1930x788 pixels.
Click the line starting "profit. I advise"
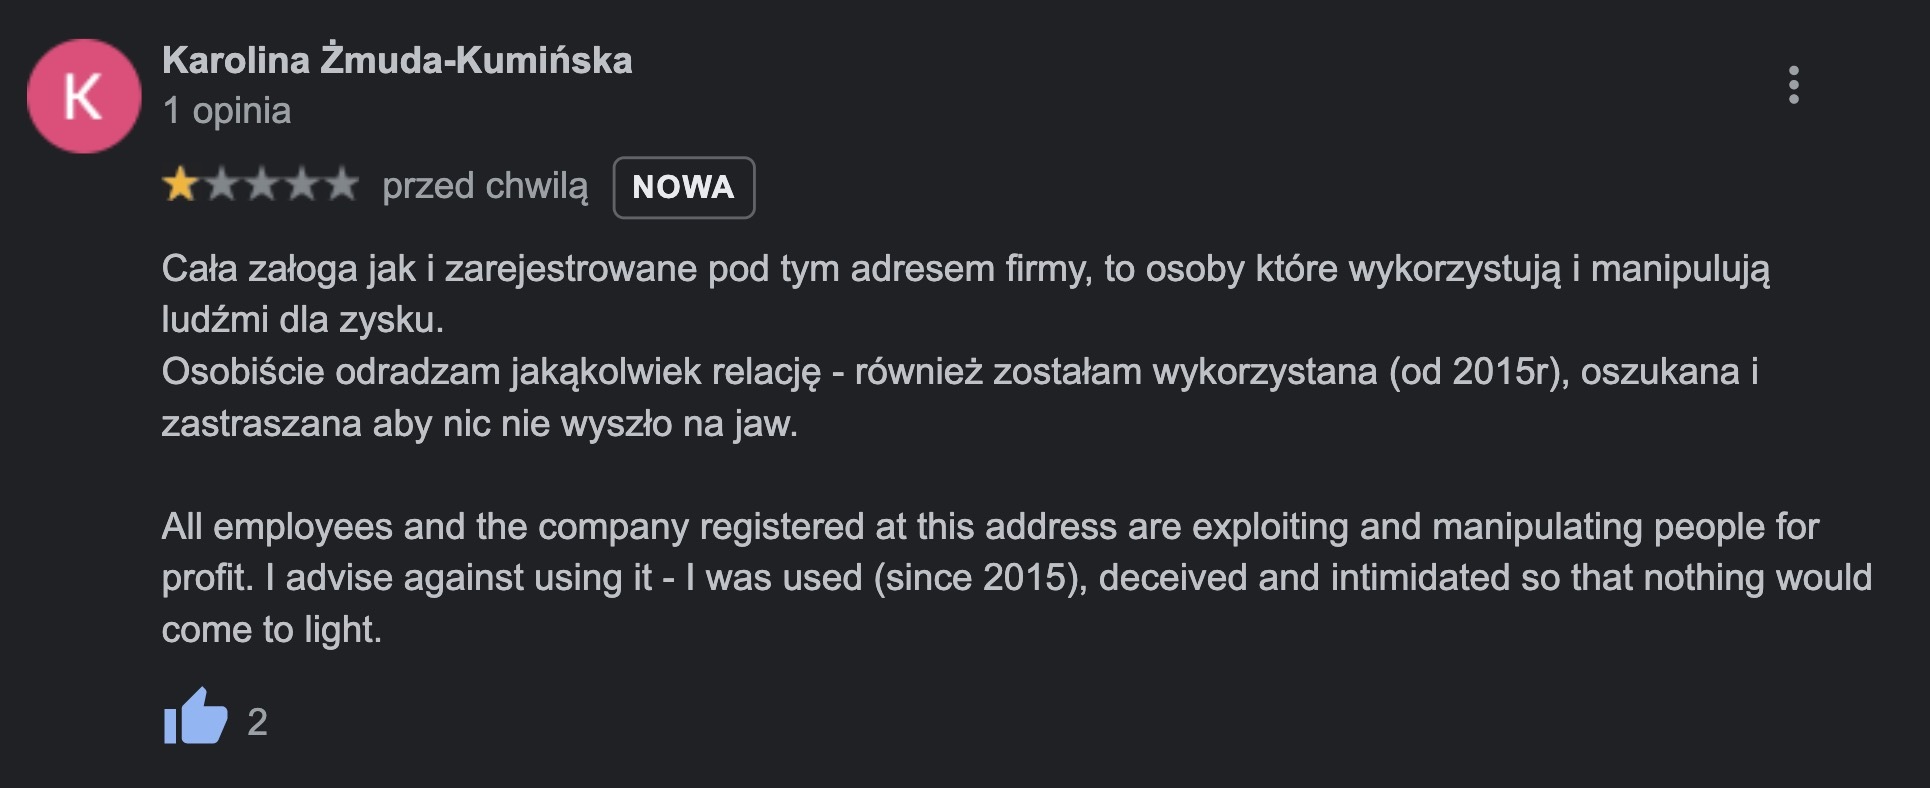click(1016, 577)
